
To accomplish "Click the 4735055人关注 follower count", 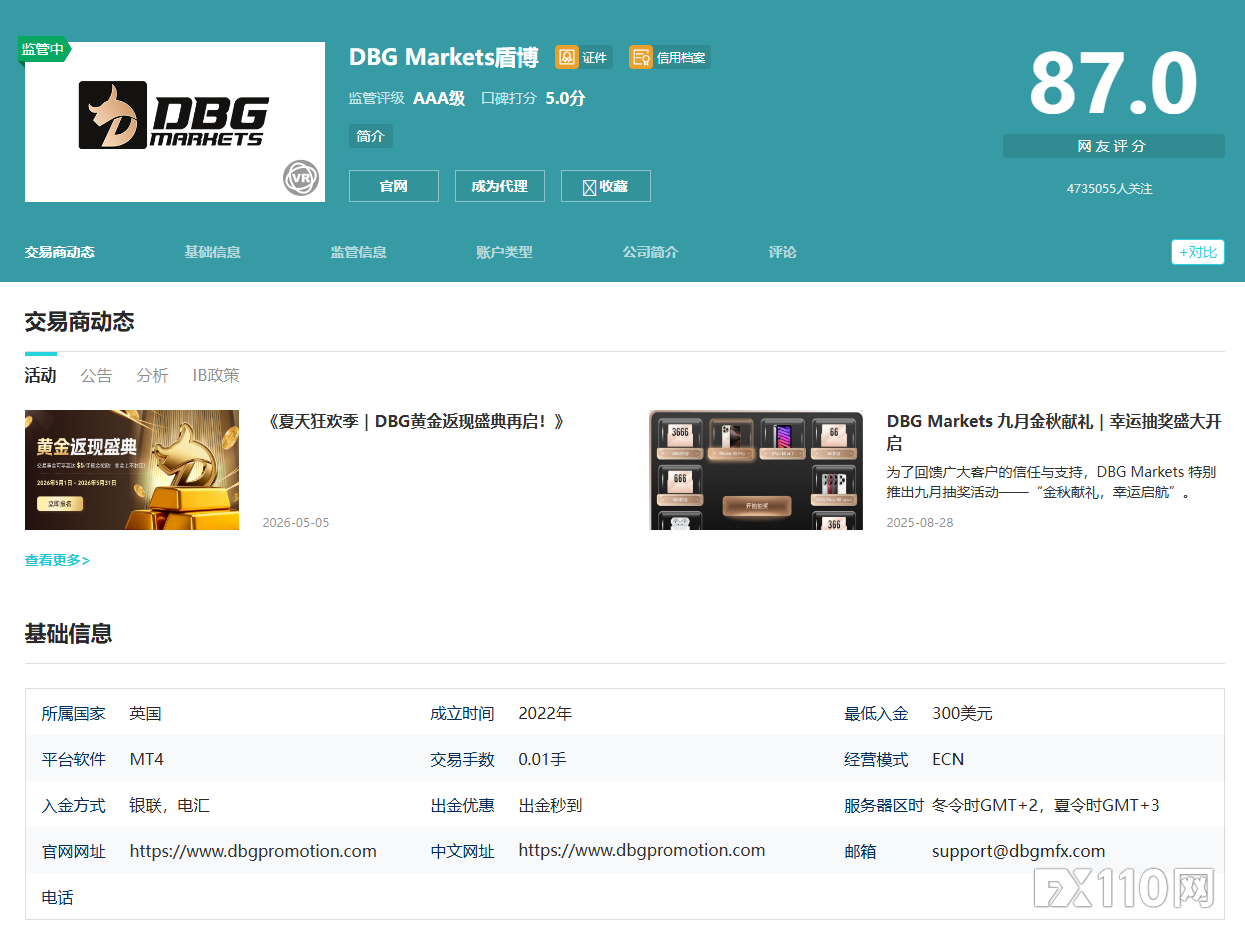I will [x=1110, y=188].
